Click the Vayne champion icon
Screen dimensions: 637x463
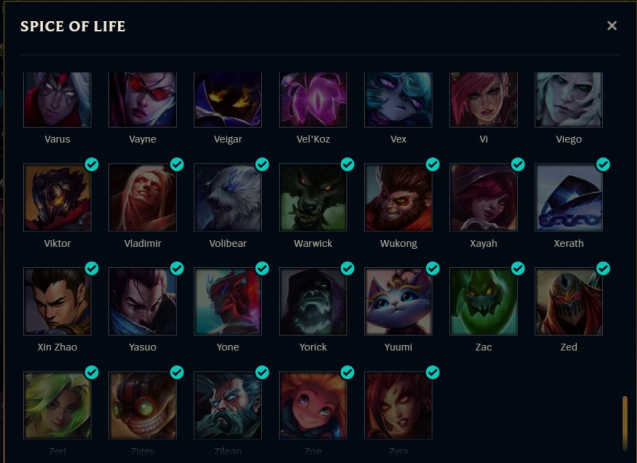tap(143, 100)
